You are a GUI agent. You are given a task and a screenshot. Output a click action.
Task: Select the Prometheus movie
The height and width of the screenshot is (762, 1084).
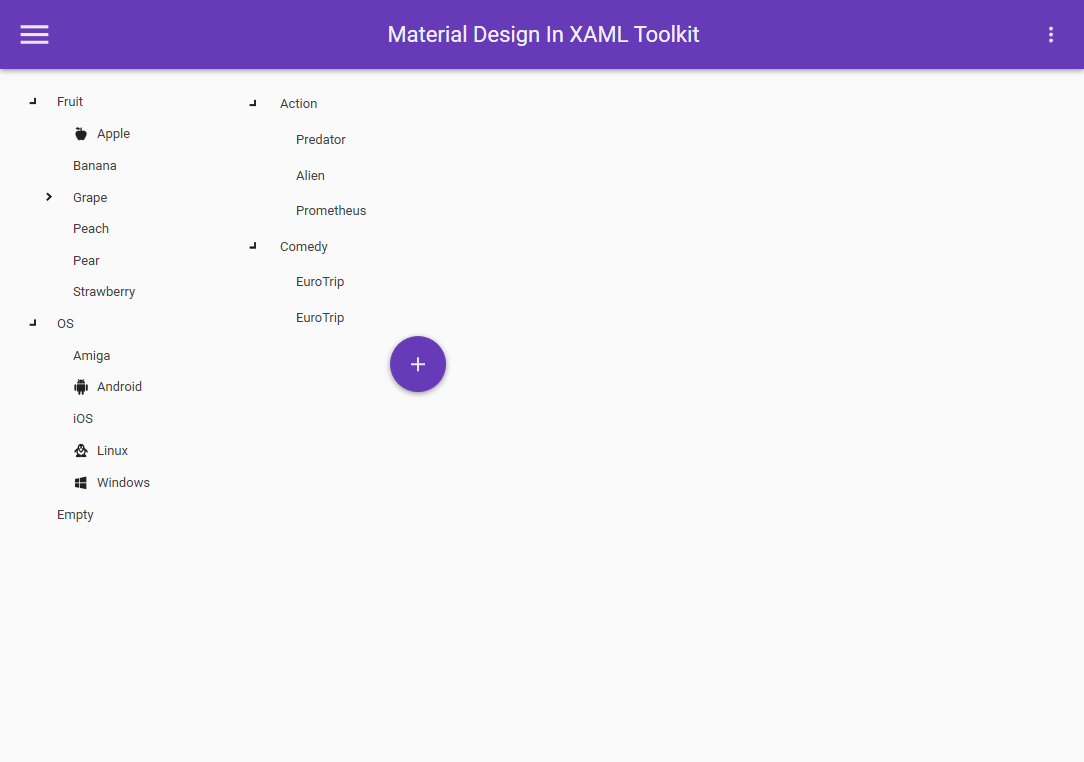[x=331, y=211]
